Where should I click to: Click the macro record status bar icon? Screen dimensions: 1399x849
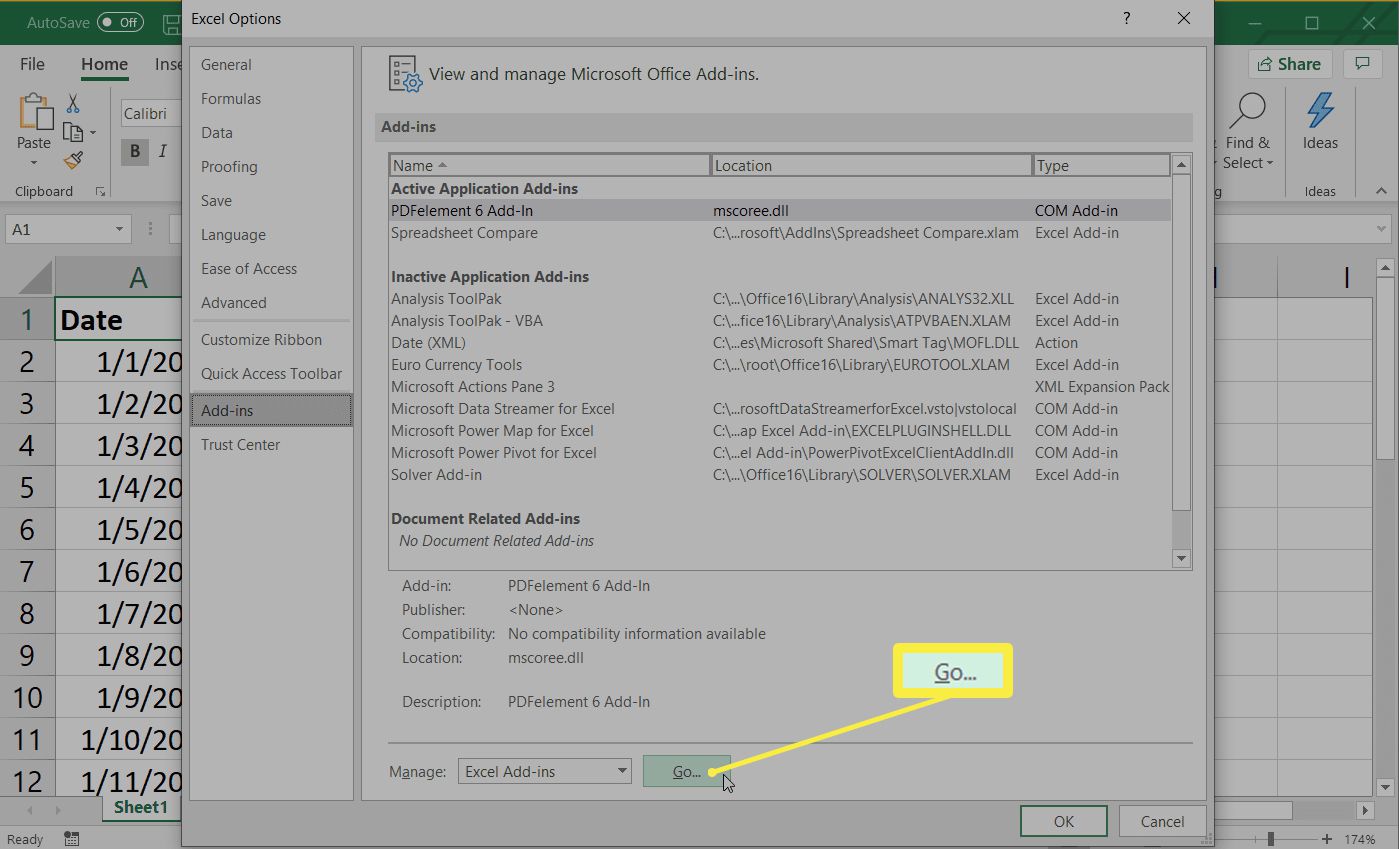(x=71, y=839)
